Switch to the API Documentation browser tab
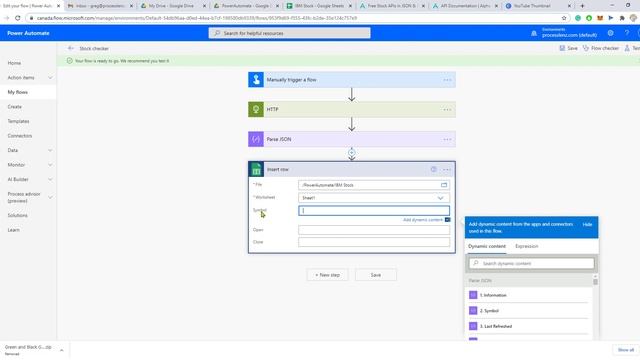This screenshot has width=640, height=360. click(x=465, y=6)
